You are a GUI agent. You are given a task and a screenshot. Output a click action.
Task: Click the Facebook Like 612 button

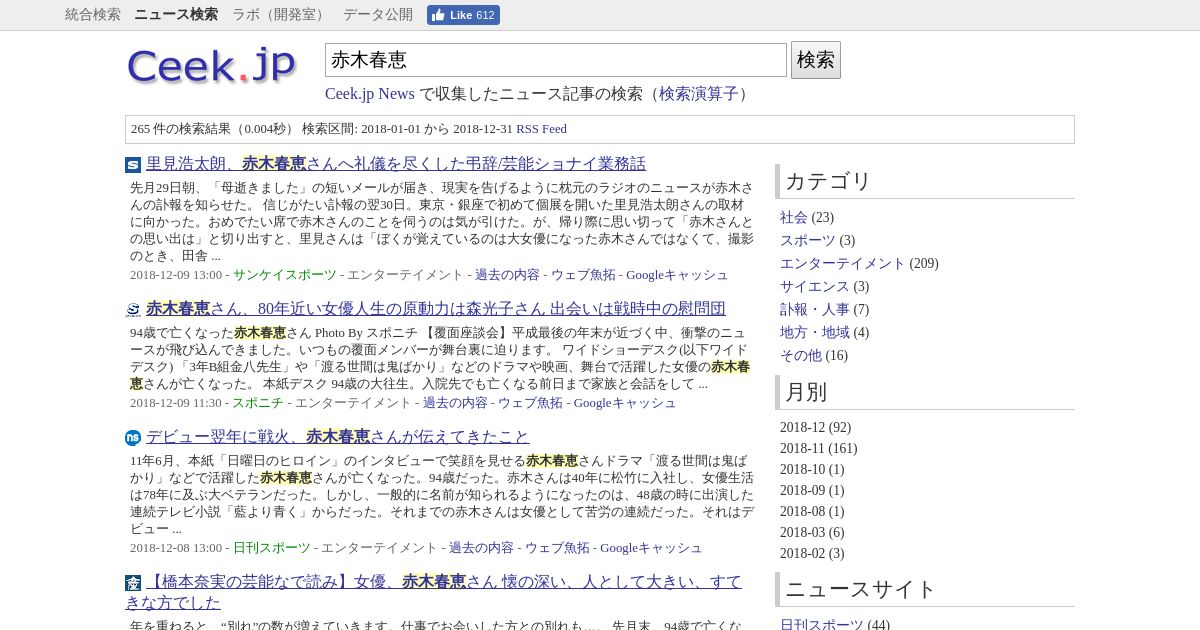point(463,15)
